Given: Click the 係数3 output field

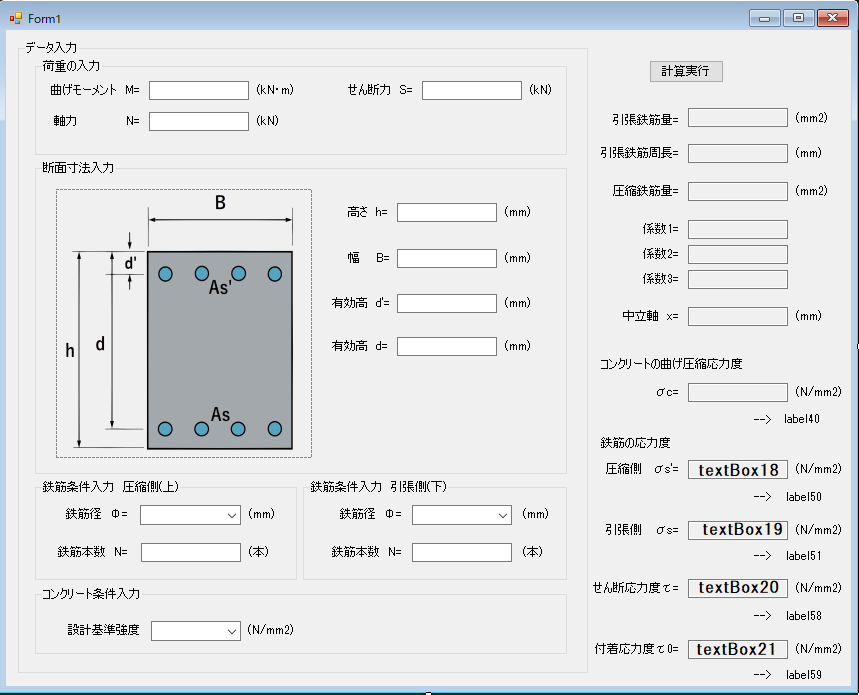Looking at the screenshot, I should pyautogui.click(x=738, y=279).
